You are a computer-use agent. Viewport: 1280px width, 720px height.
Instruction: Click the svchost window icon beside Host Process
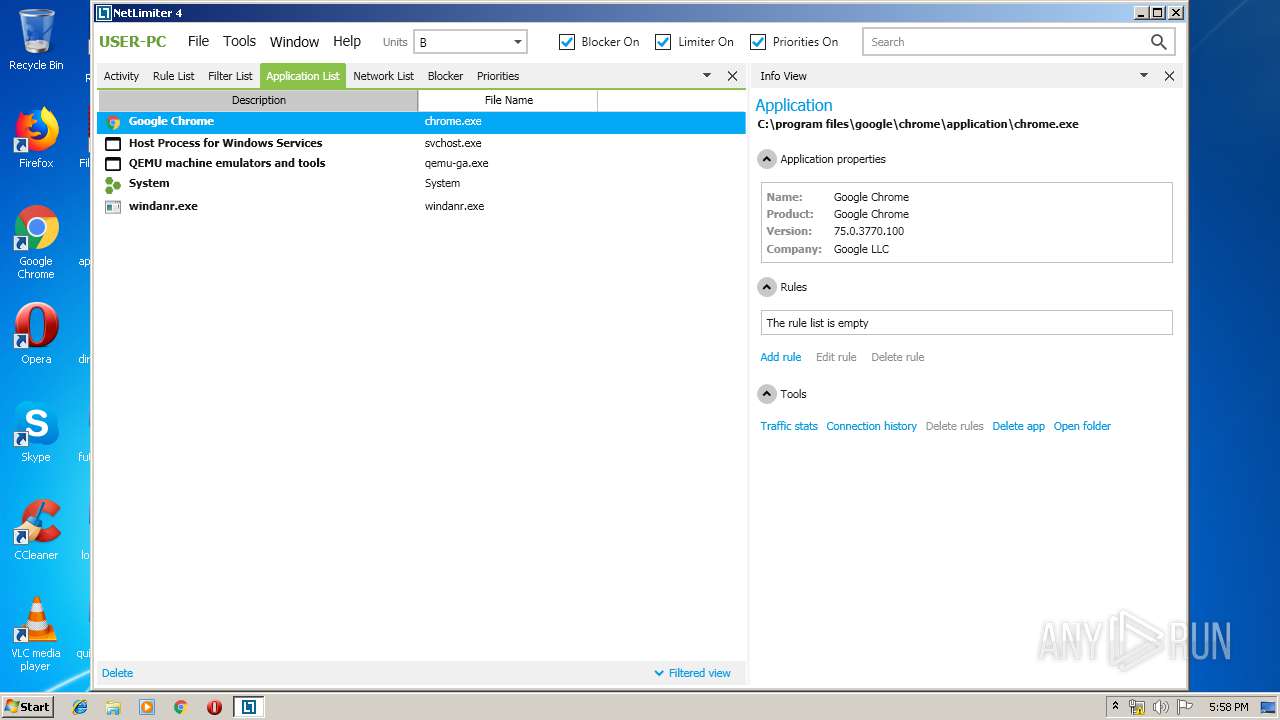click(113, 144)
